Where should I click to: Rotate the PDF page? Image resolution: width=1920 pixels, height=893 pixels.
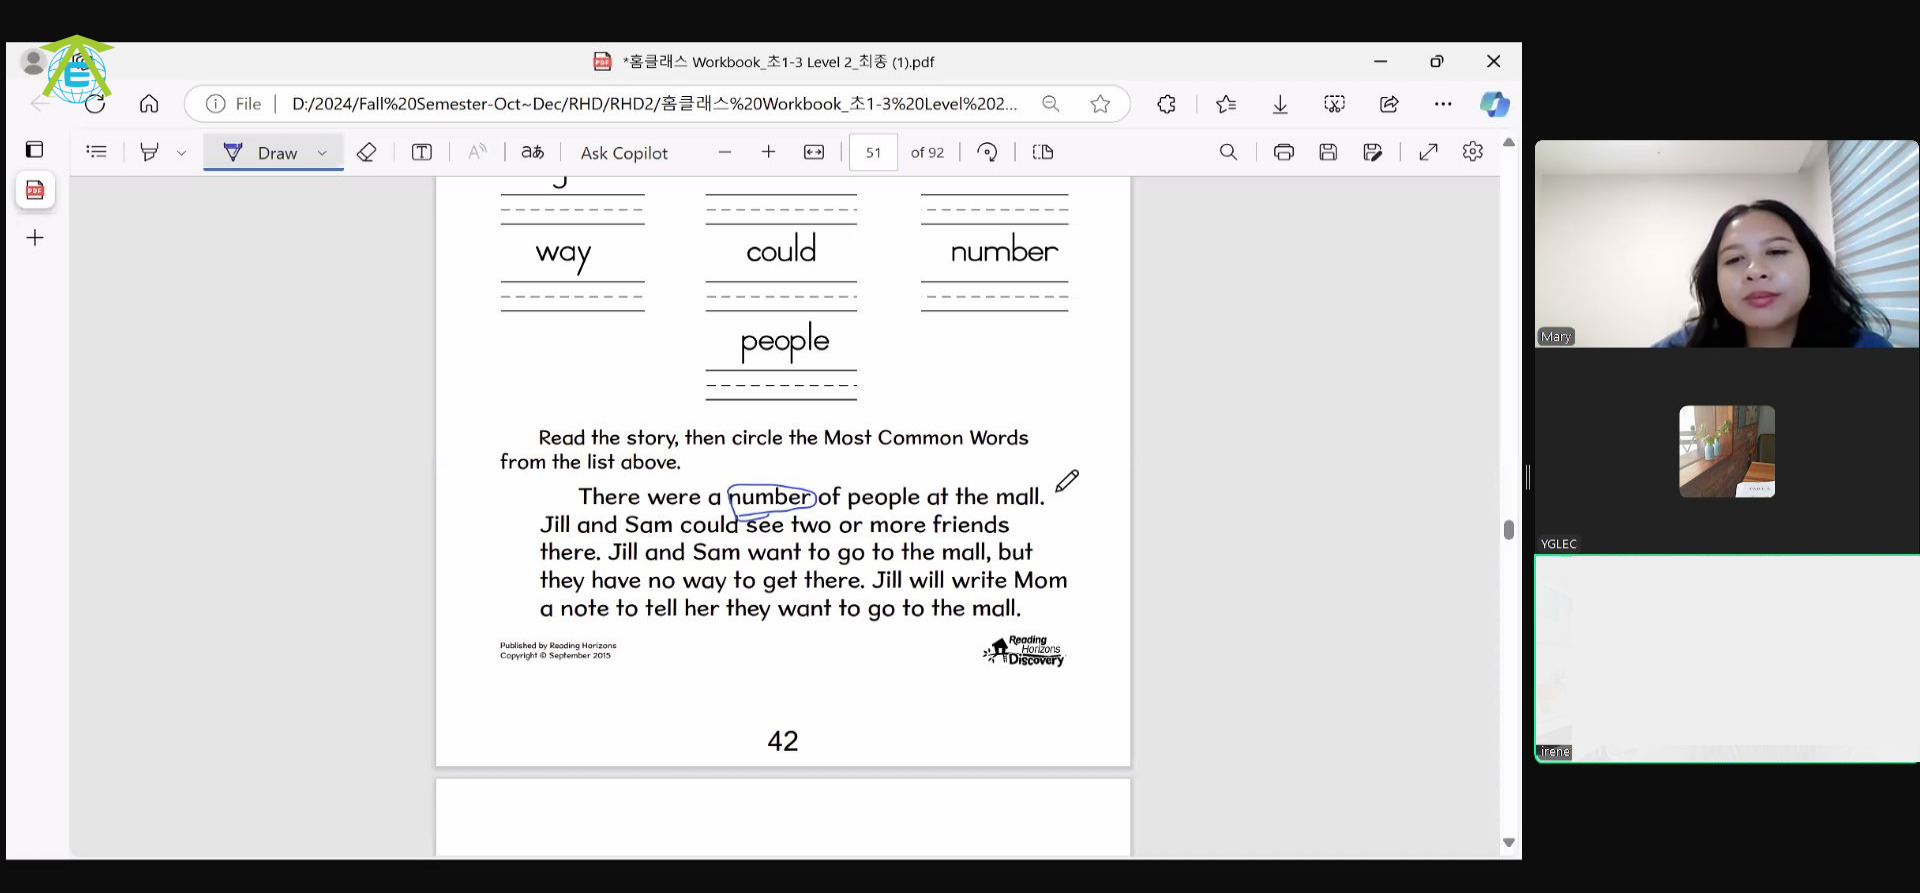tap(987, 152)
